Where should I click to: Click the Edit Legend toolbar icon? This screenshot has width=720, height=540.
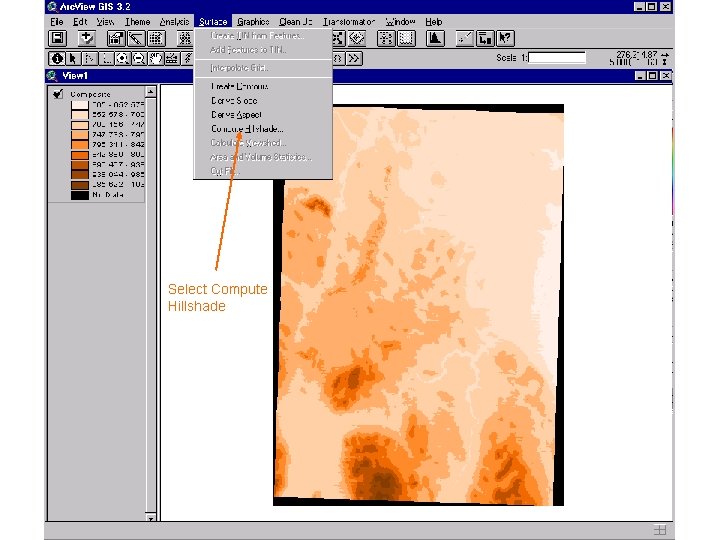[x=136, y=38]
